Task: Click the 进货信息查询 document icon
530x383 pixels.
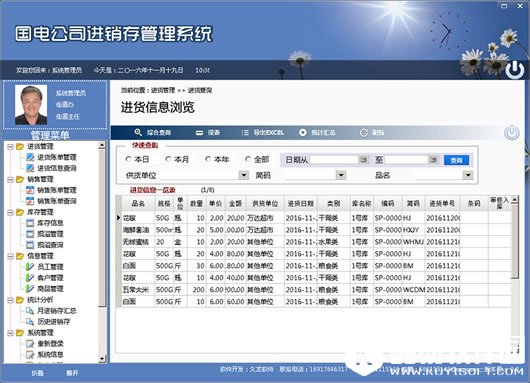Action: (x=30, y=168)
